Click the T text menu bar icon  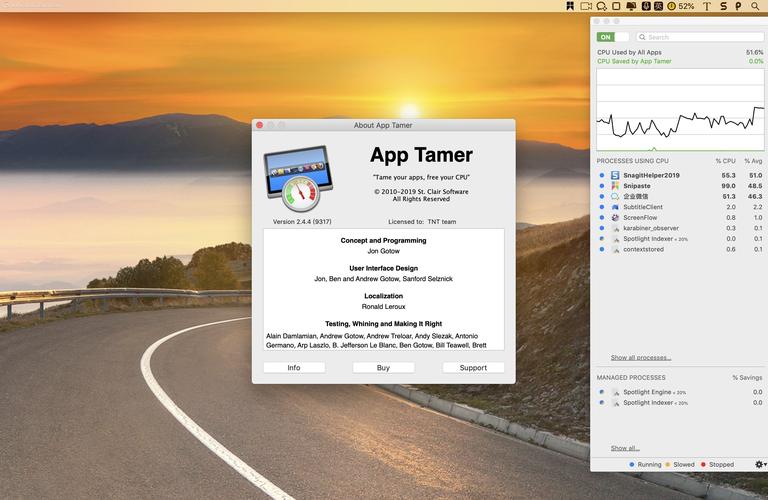coord(707,6)
